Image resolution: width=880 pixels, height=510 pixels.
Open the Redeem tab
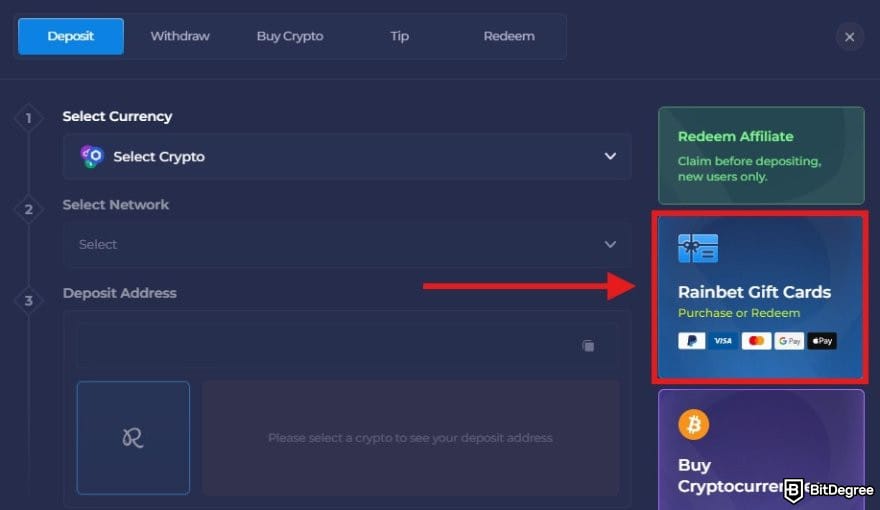pos(509,36)
